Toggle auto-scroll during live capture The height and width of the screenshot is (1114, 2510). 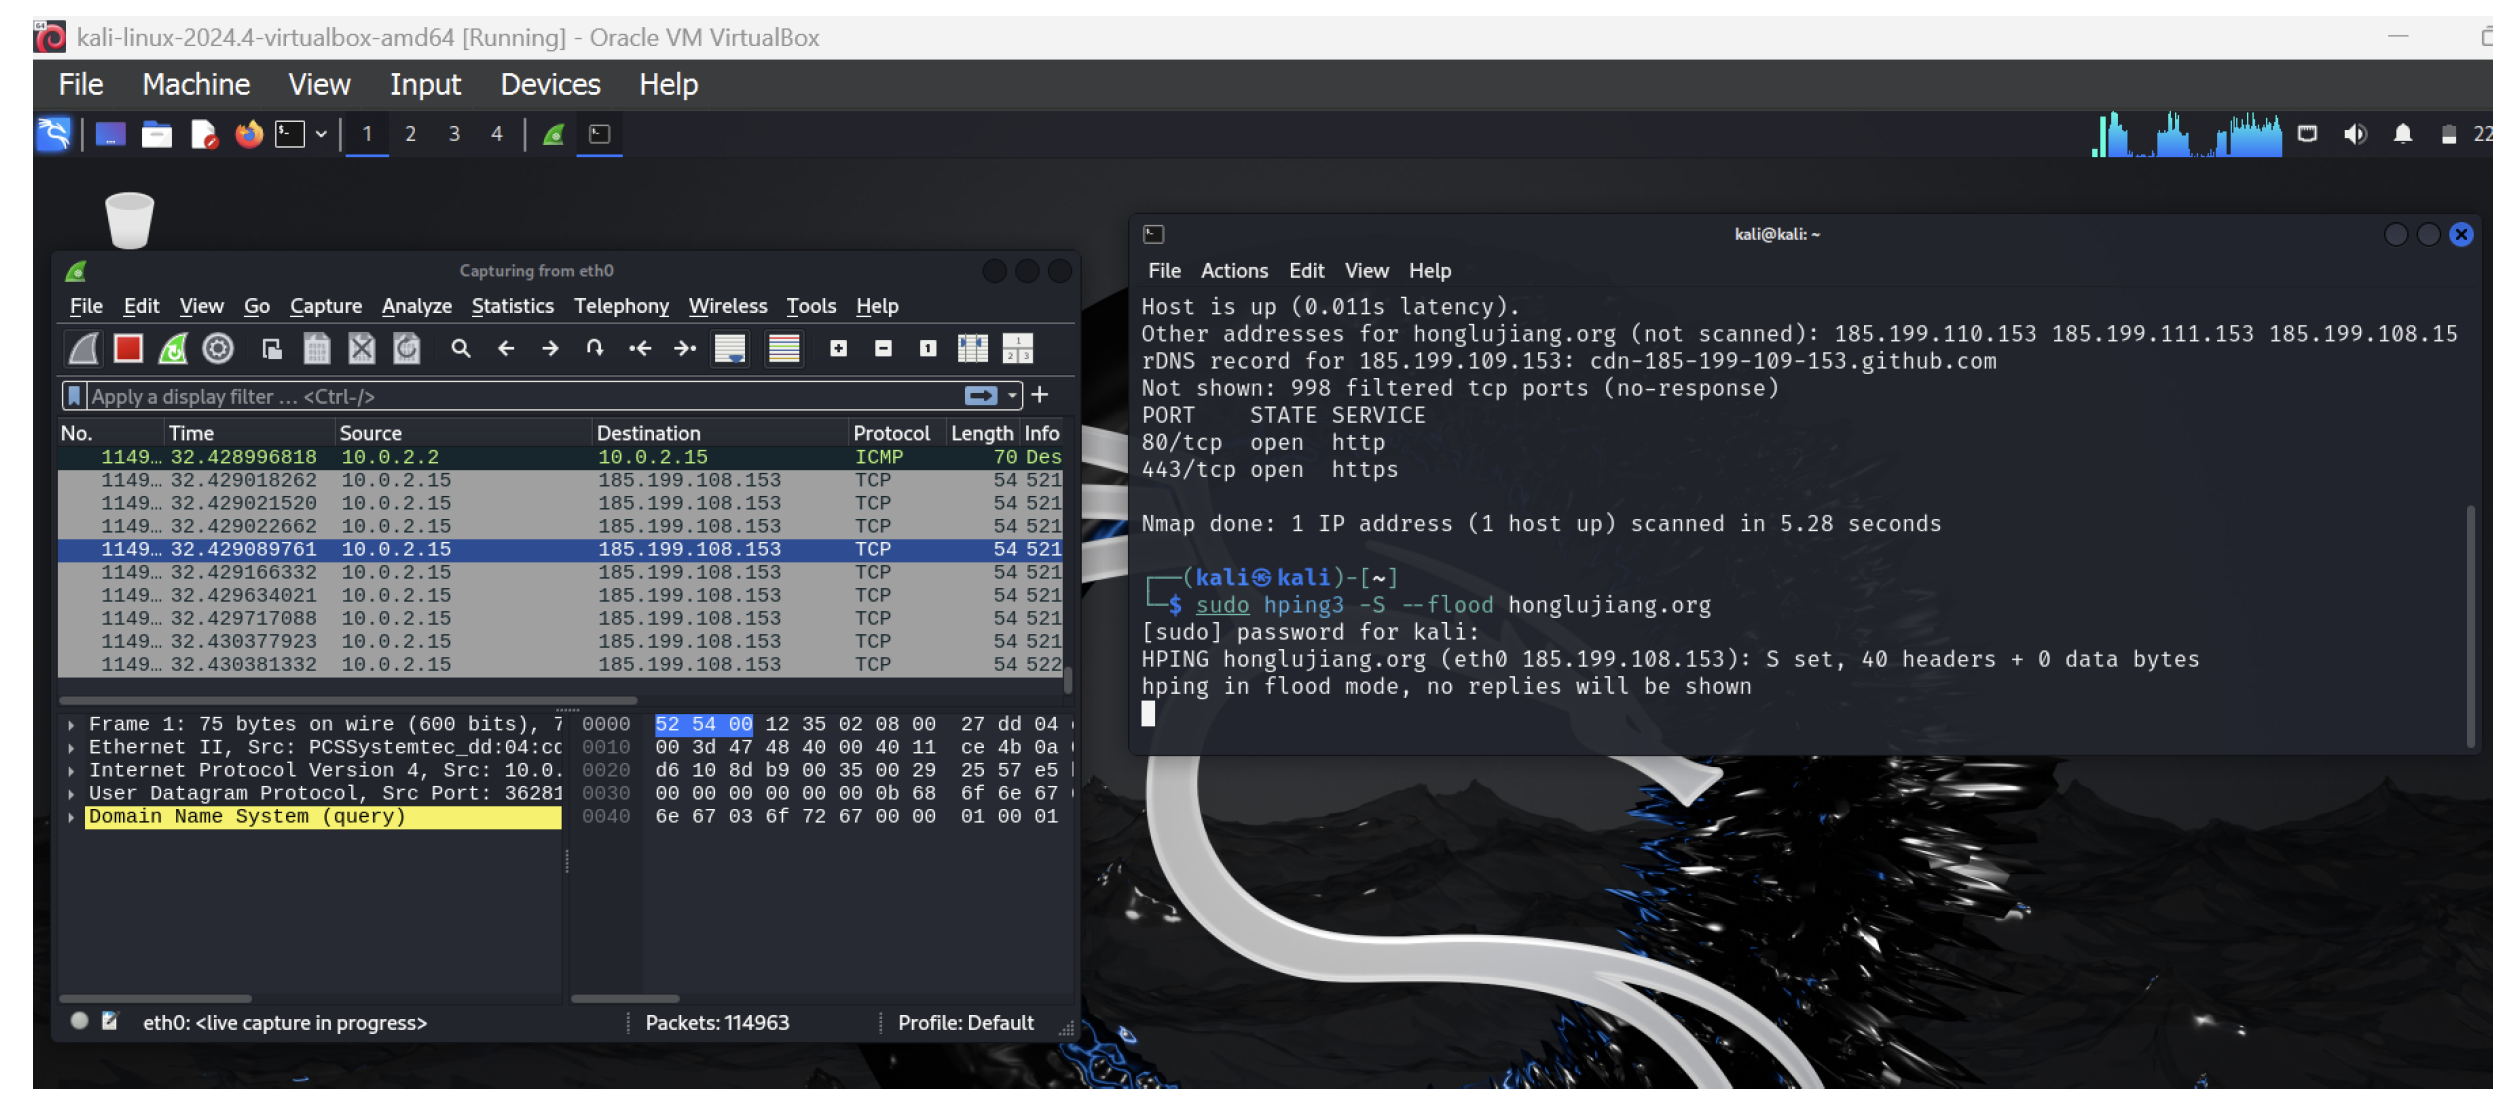pos(730,349)
